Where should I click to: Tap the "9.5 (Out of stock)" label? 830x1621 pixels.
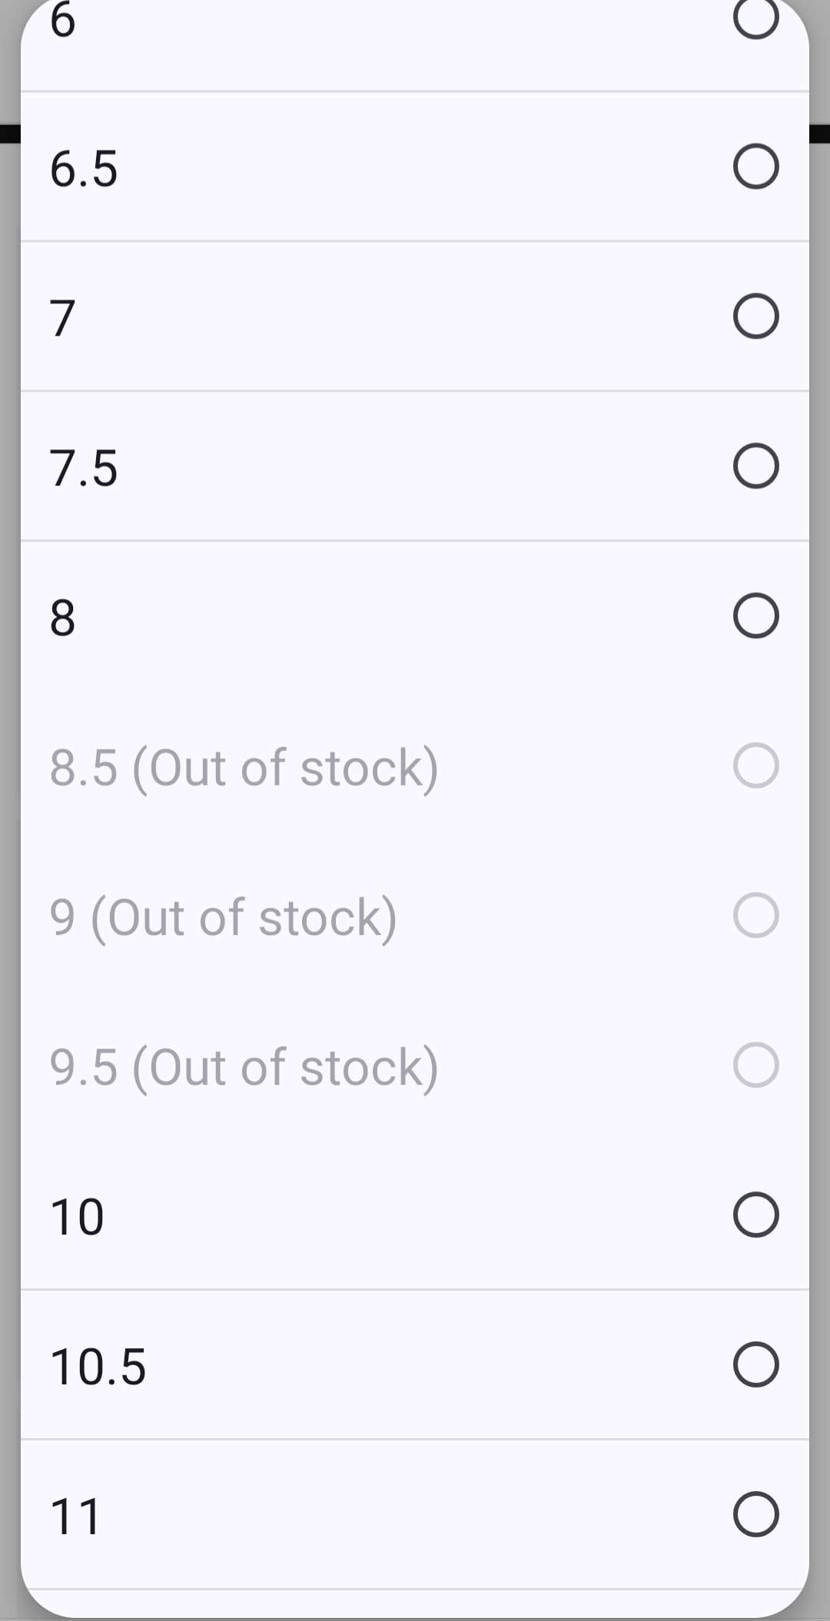(244, 1067)
